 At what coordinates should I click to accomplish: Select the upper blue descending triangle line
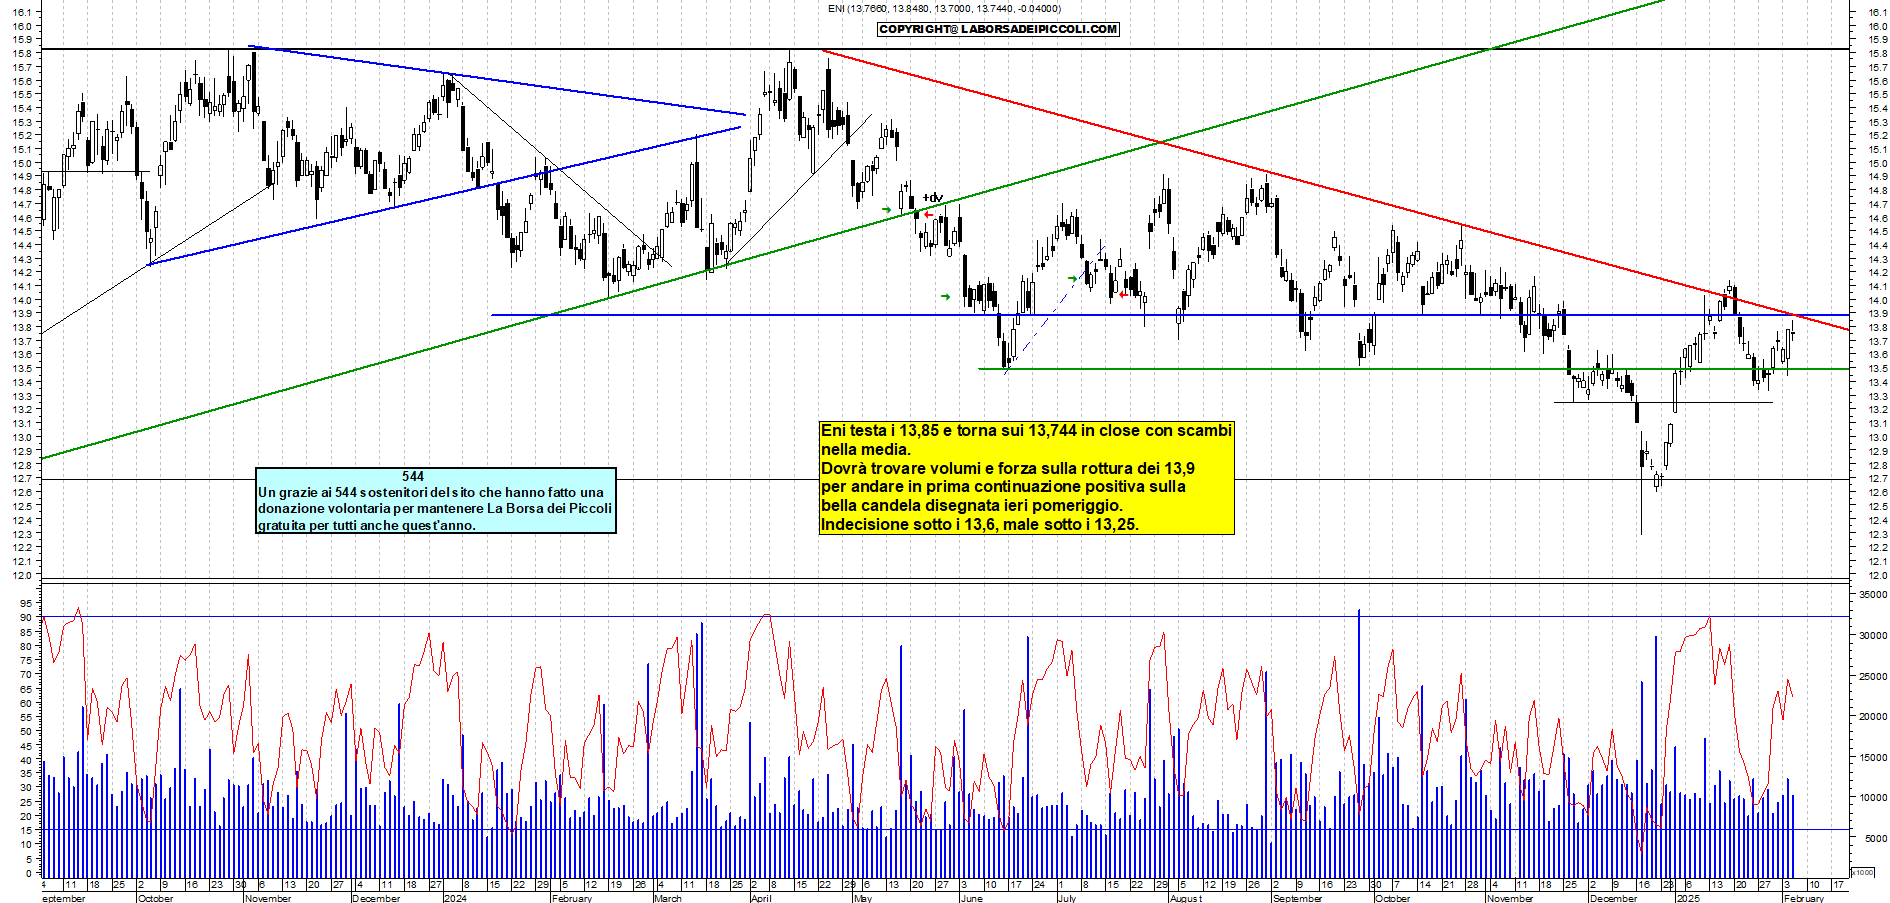tap(497, 80)
